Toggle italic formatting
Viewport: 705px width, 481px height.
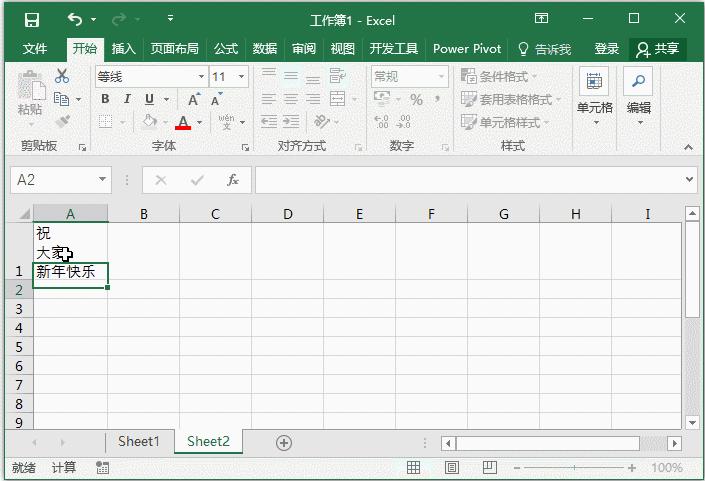pyautogui.click(x=127, y=99)
